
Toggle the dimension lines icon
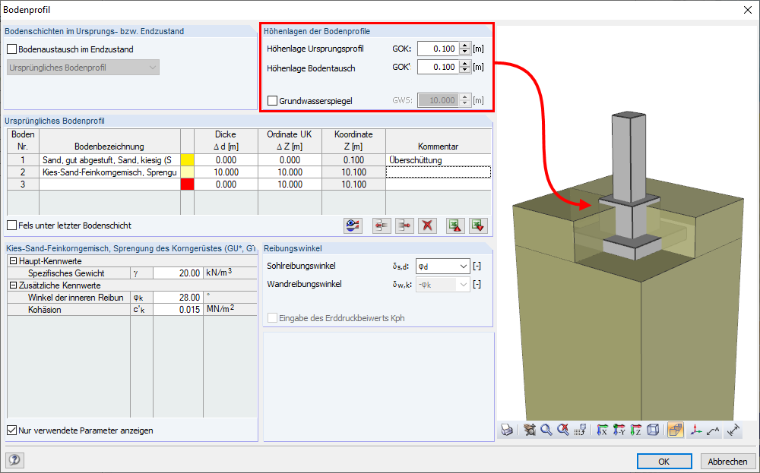[733, 429]
